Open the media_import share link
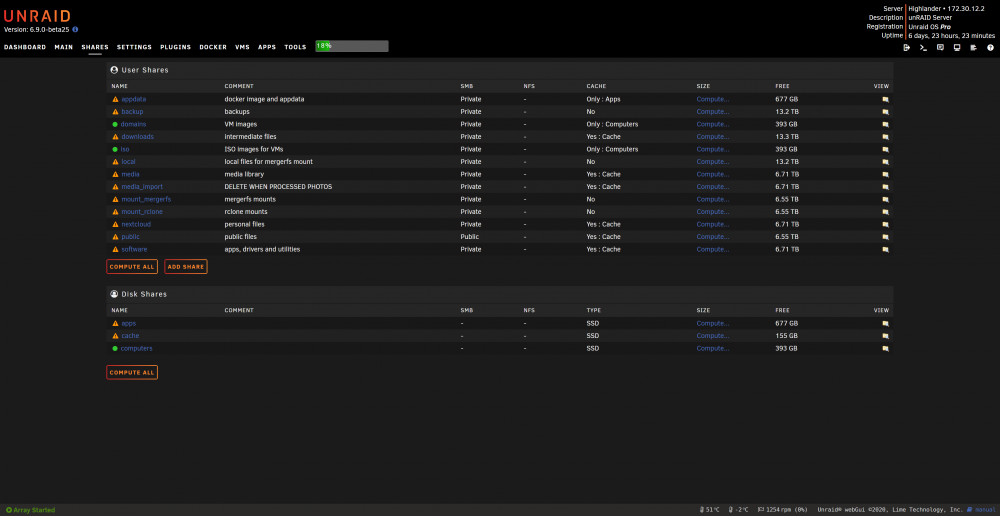 pyautogui.click(x=142, y=187)
